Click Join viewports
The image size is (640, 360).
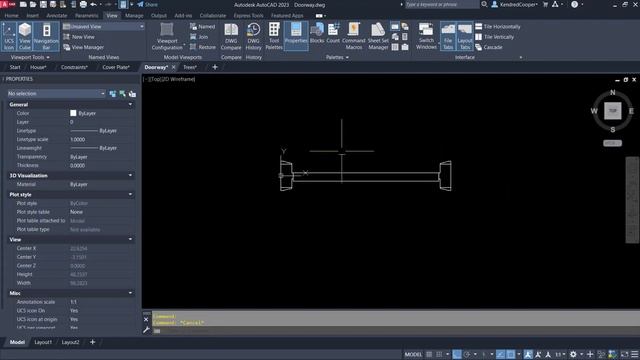point(199,37)
